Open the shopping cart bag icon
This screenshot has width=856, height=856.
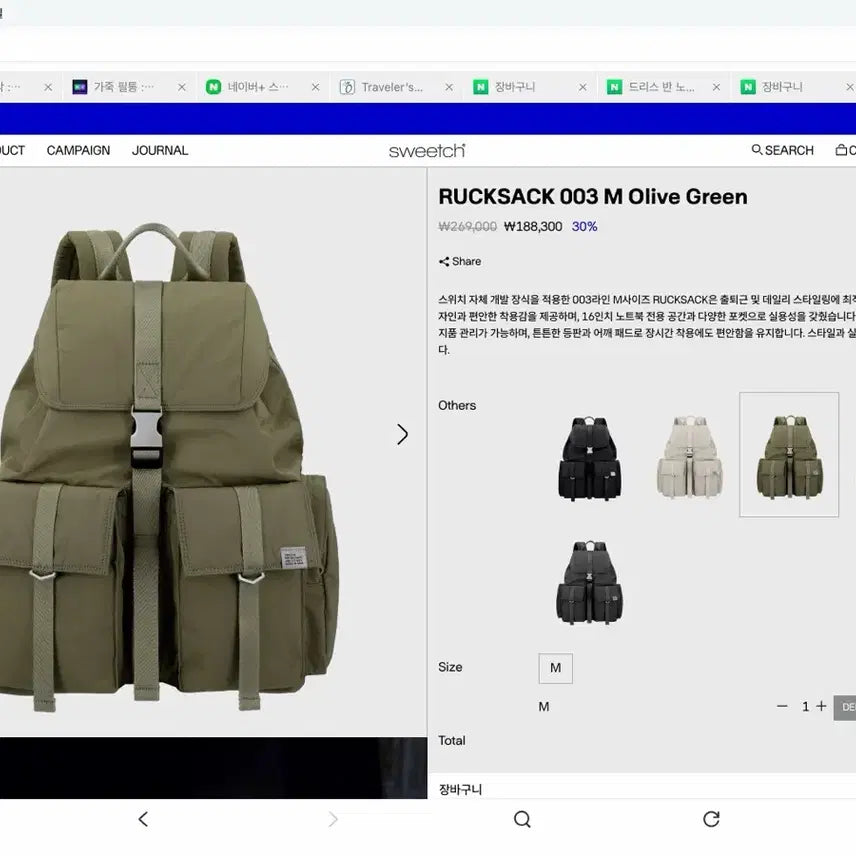point(841,150)
